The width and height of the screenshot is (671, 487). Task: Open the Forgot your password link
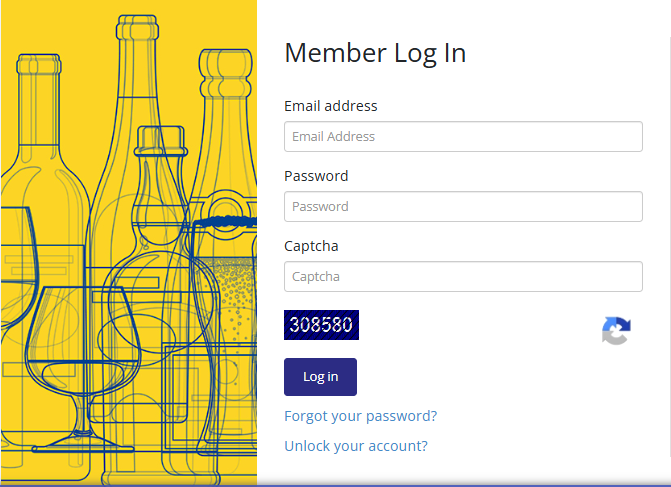coord(360,416)
